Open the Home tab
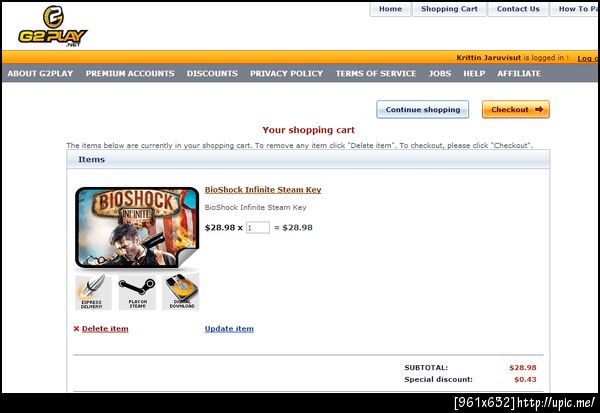The image size is (600, 413). pos(390,9)
